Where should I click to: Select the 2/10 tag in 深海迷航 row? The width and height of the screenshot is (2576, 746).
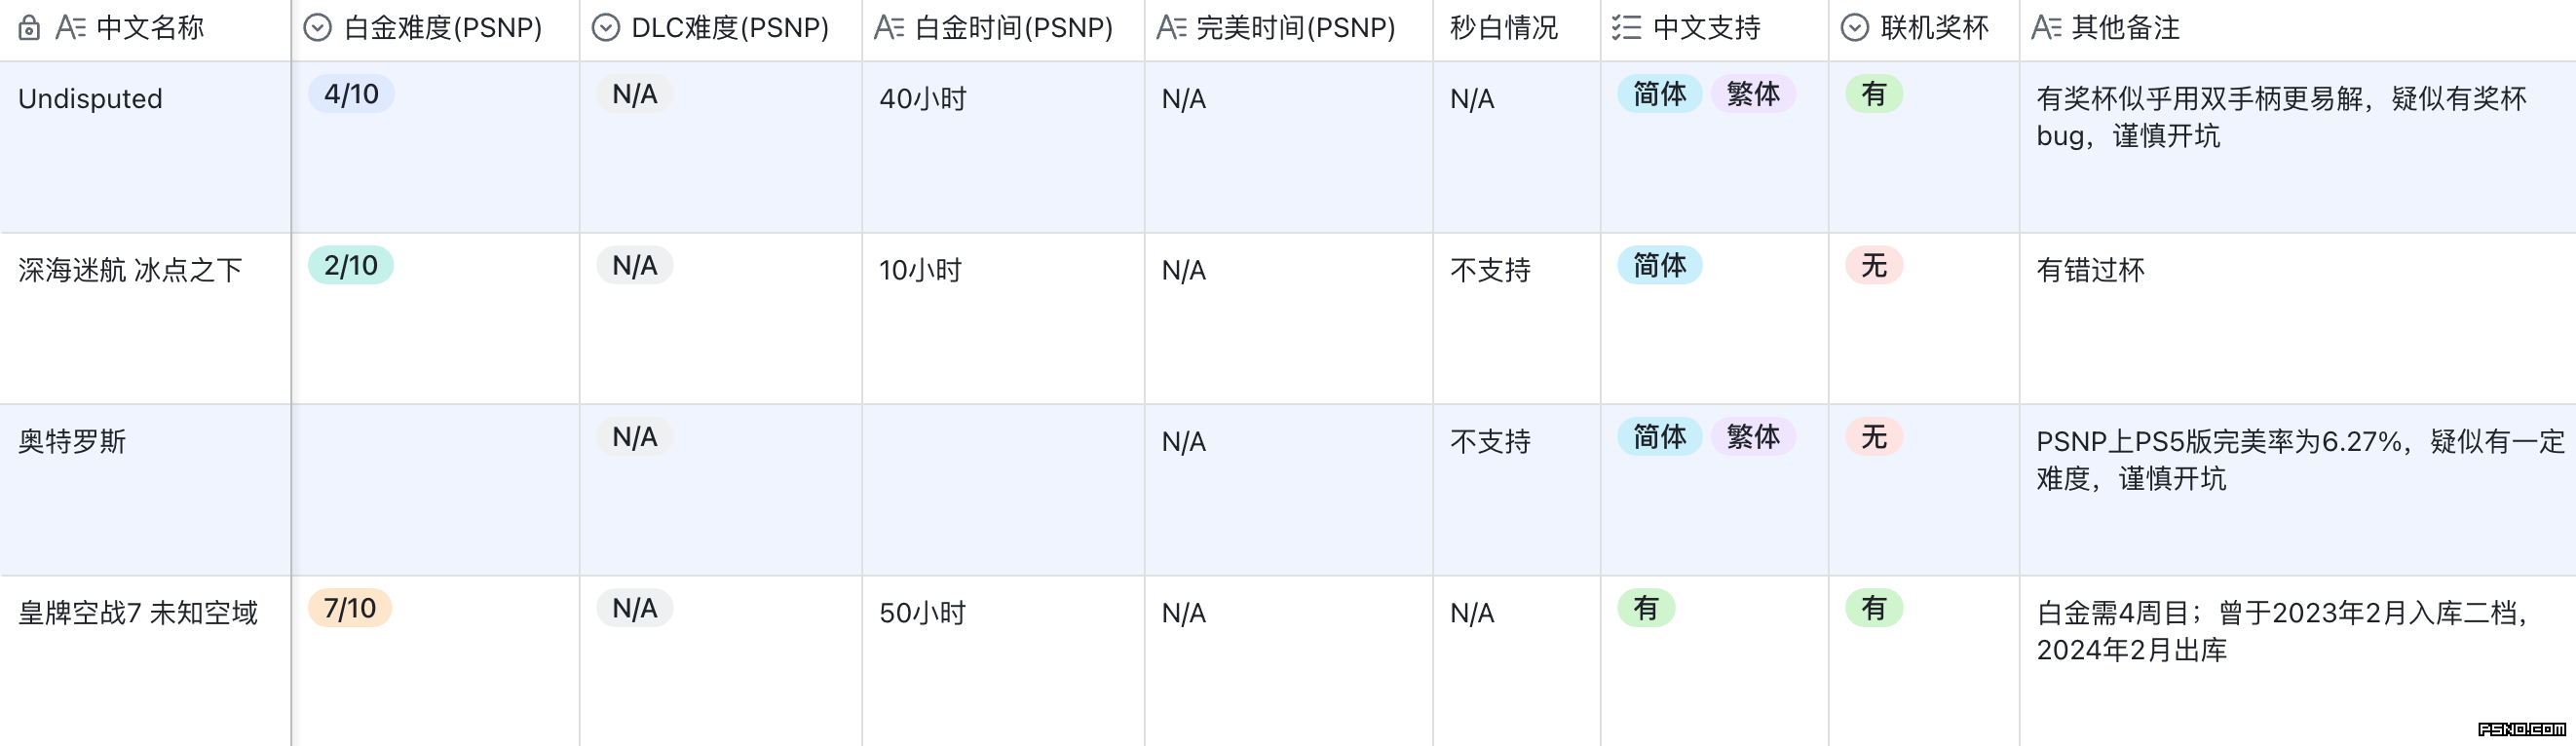tap(351, 266)
